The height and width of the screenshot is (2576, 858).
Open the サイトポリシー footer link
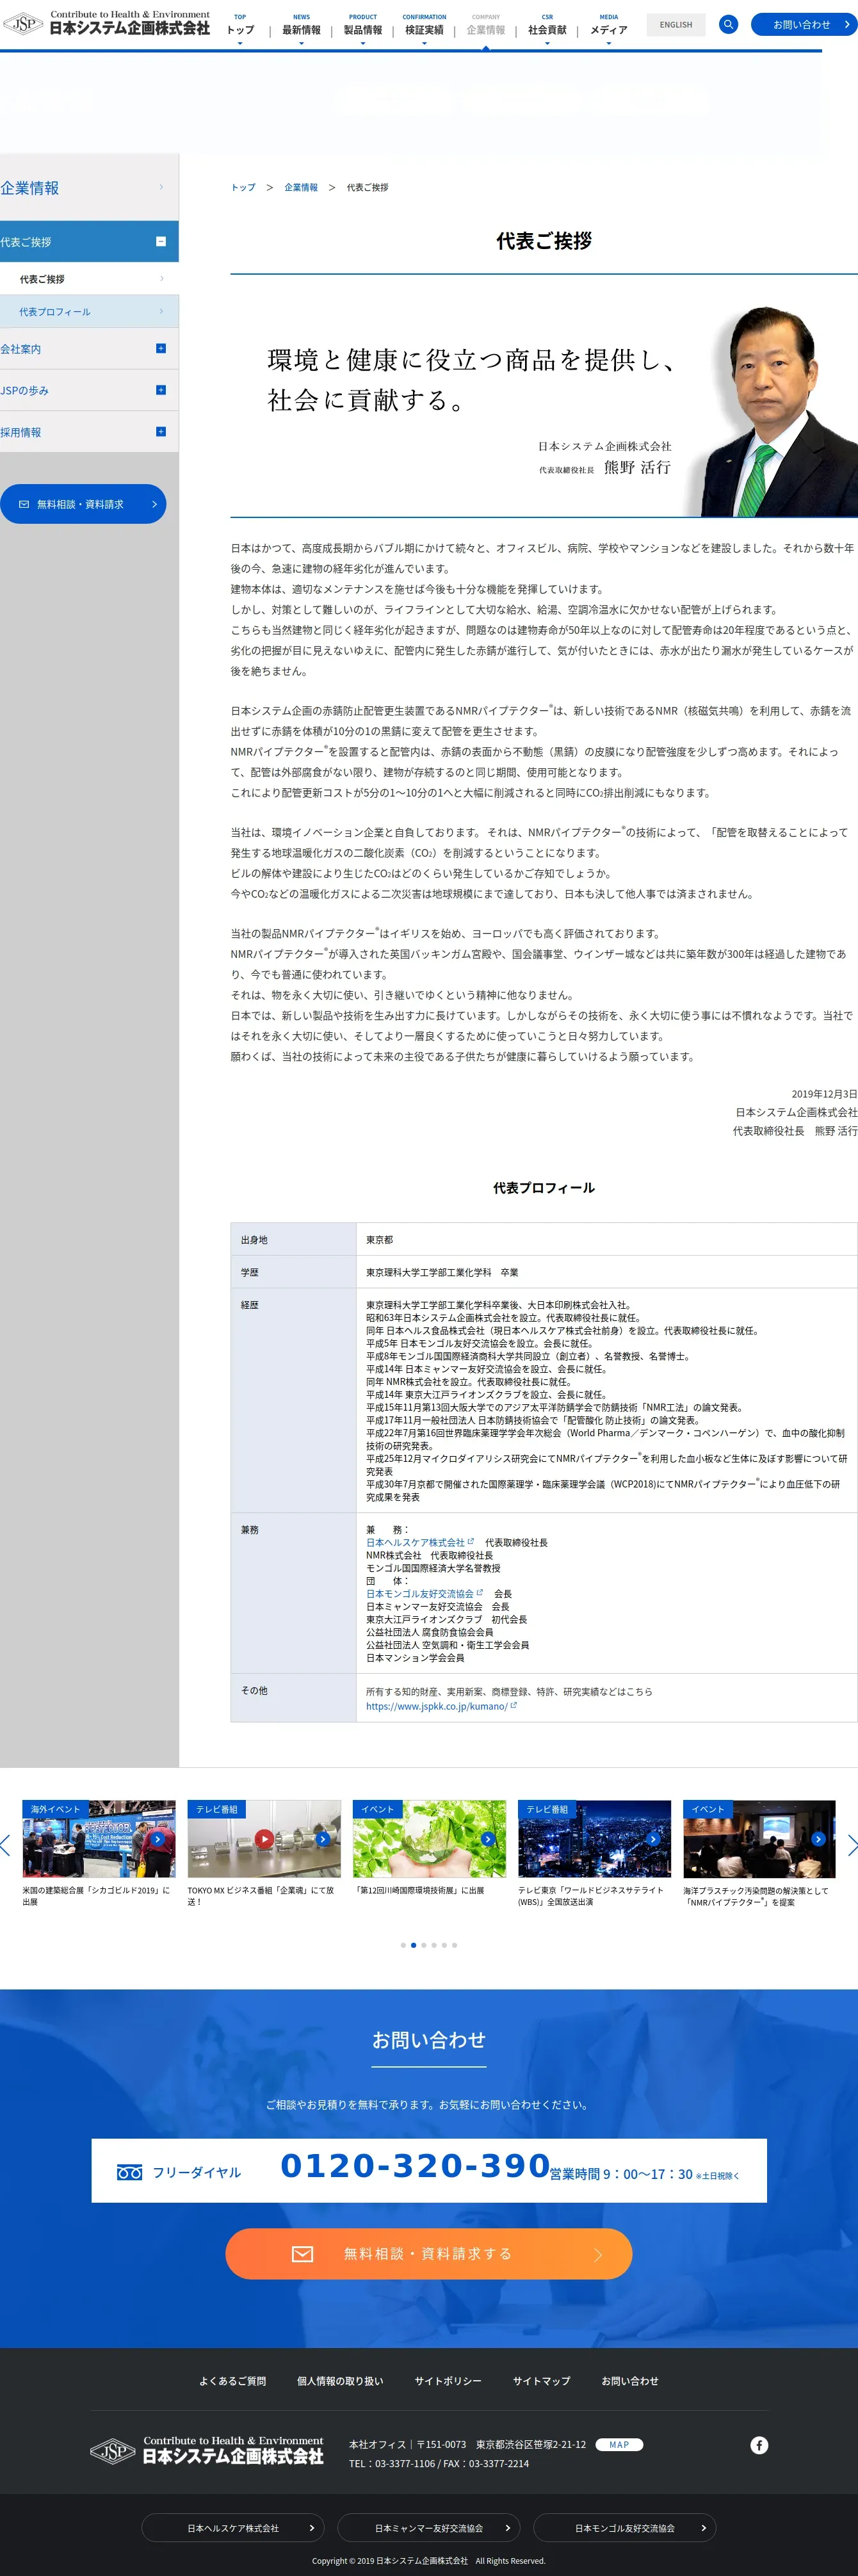tap(448, 2381)
